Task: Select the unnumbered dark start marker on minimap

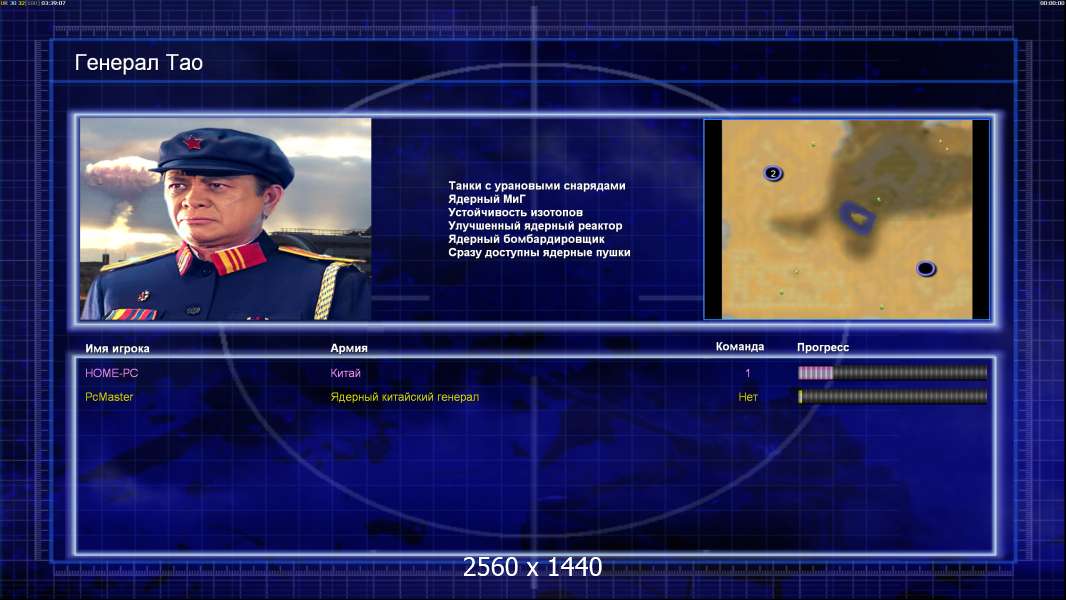Action: tap(926, 268)
